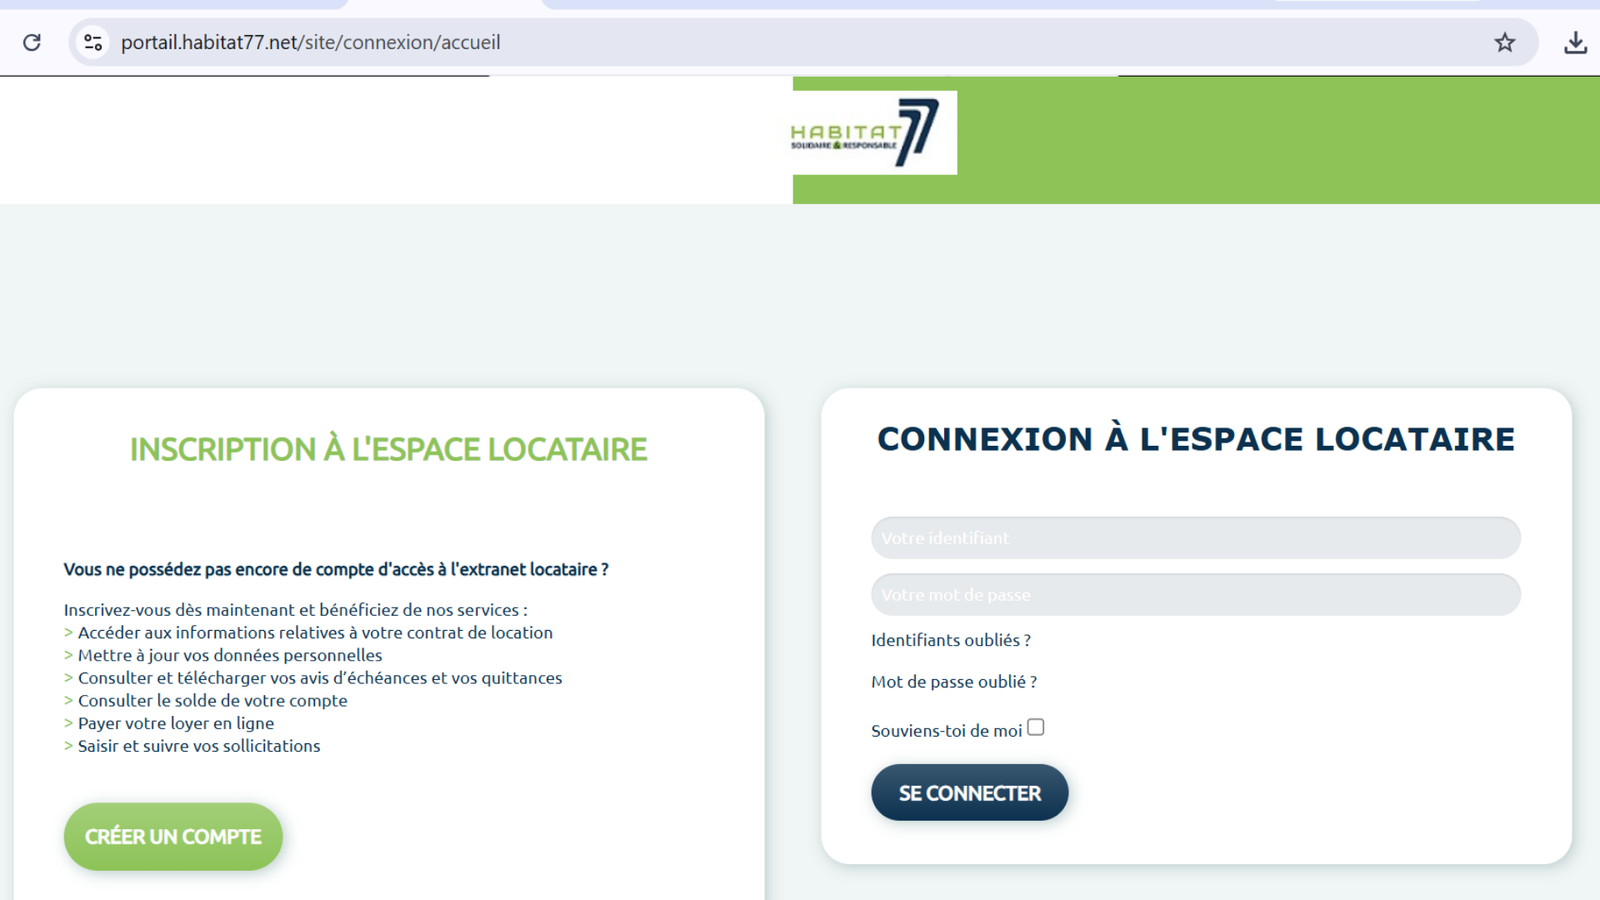Click the SE CONNECTER button
This screenshot has height=900, width=1600.
969,793
